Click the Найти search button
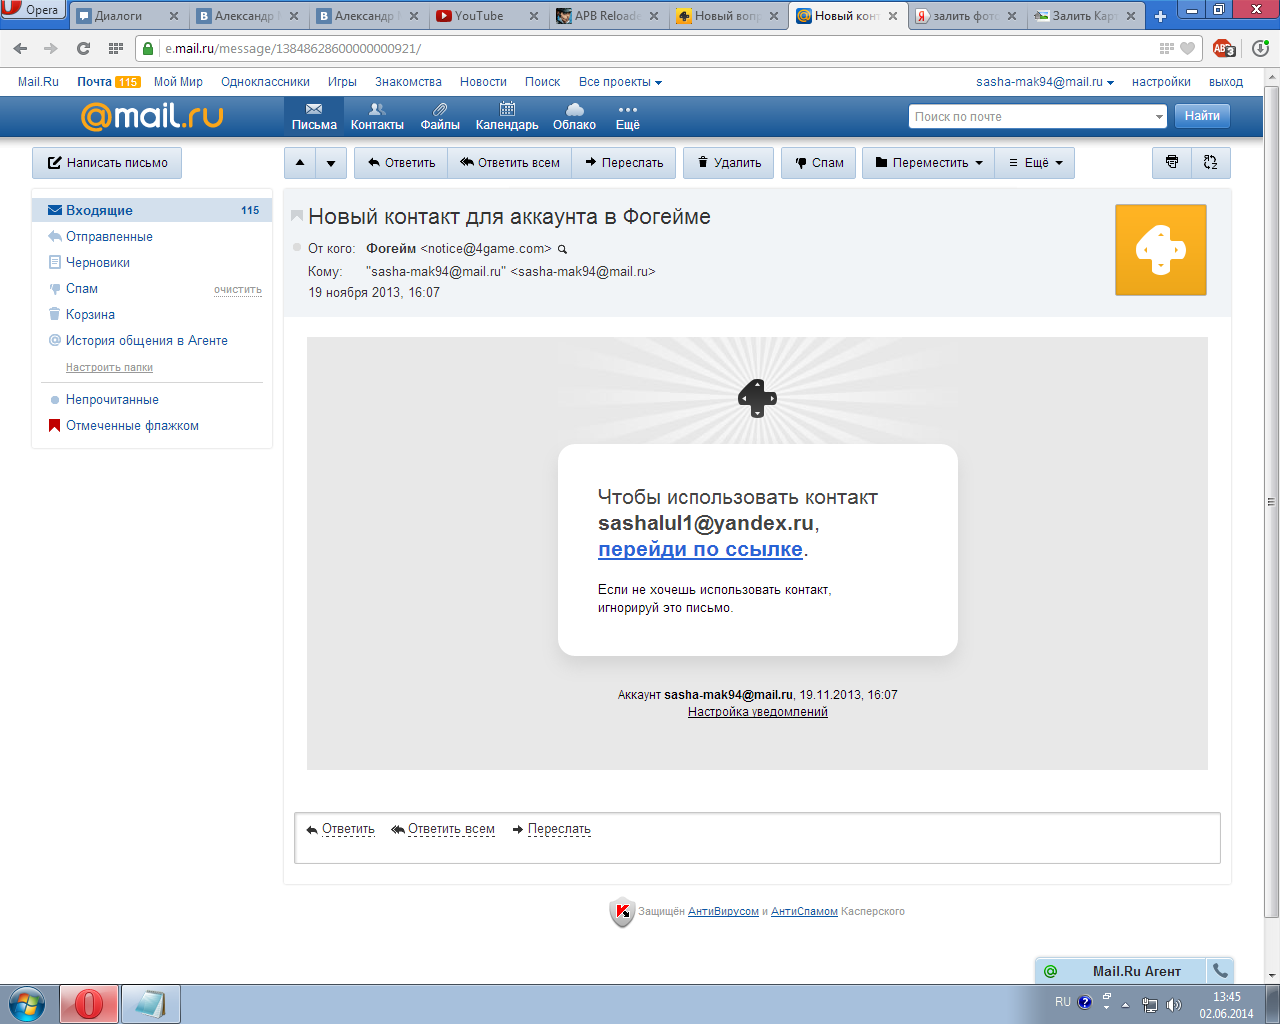The image size is (1280, 1024). 1202,116
